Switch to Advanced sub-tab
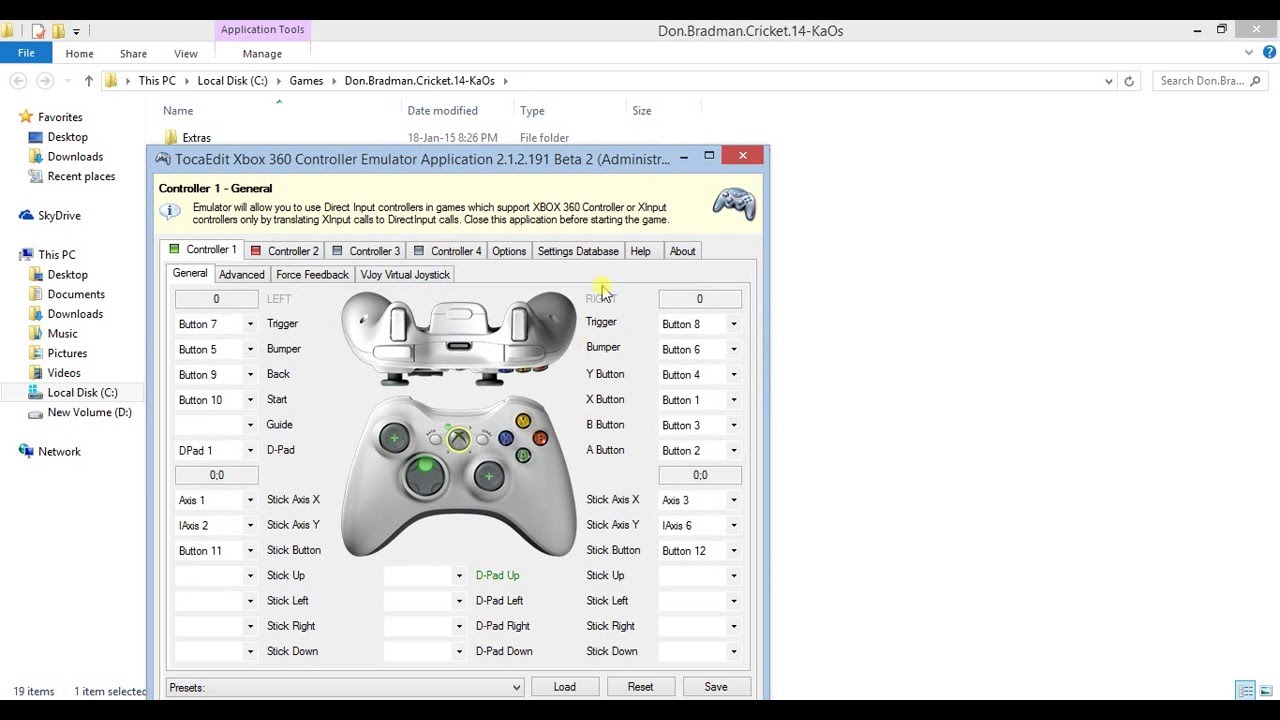 tap(242, 275)
